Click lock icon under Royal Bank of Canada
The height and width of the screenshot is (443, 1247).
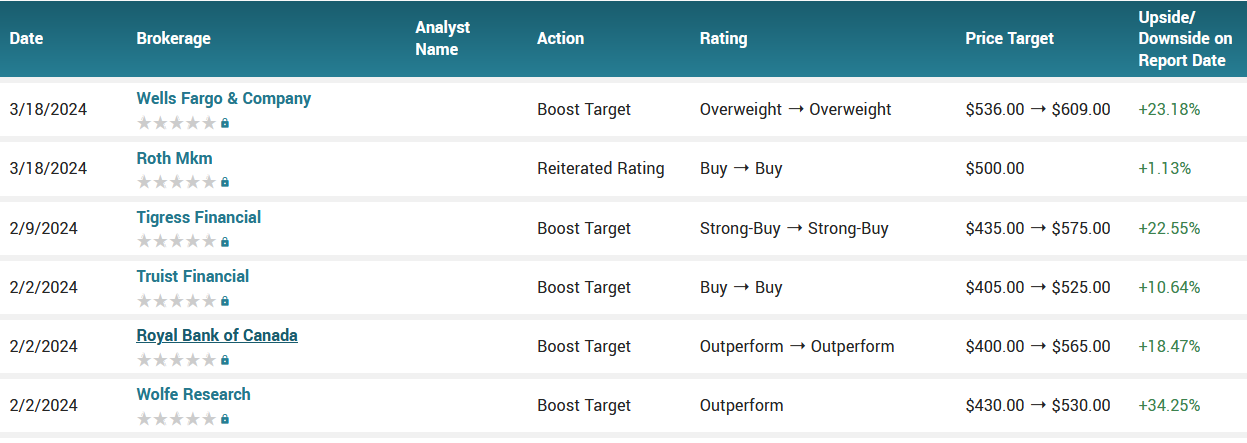[225, 359]
